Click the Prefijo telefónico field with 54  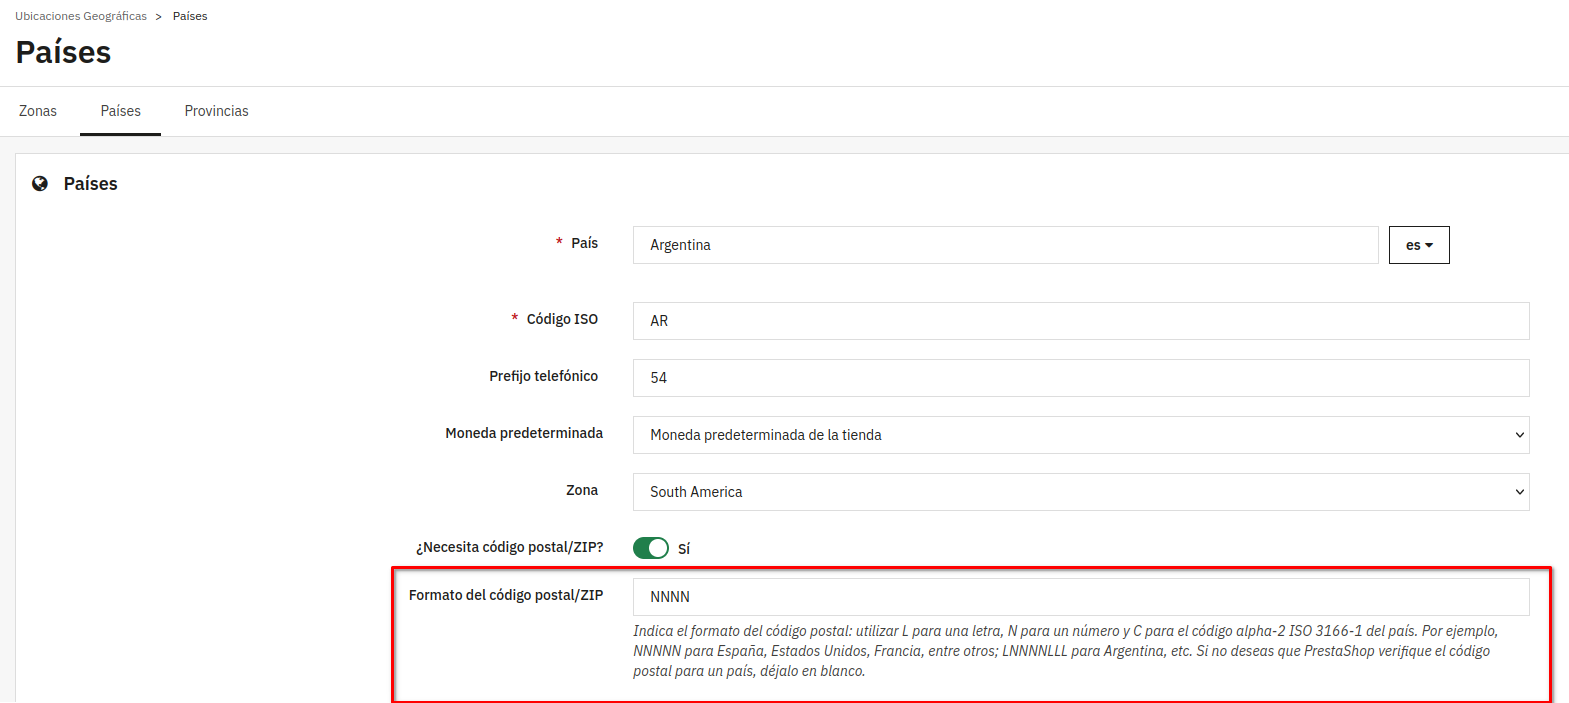tap(1080, 378)
